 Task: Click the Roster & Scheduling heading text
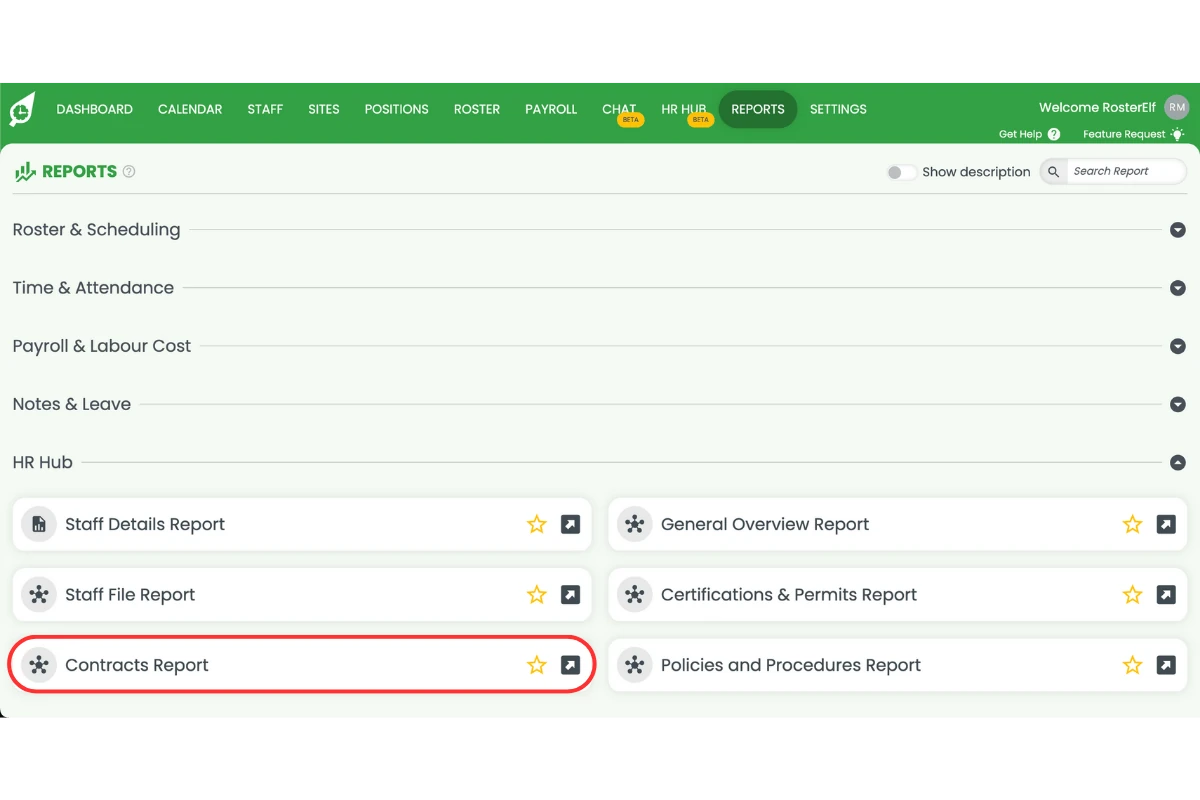point(96,230)
